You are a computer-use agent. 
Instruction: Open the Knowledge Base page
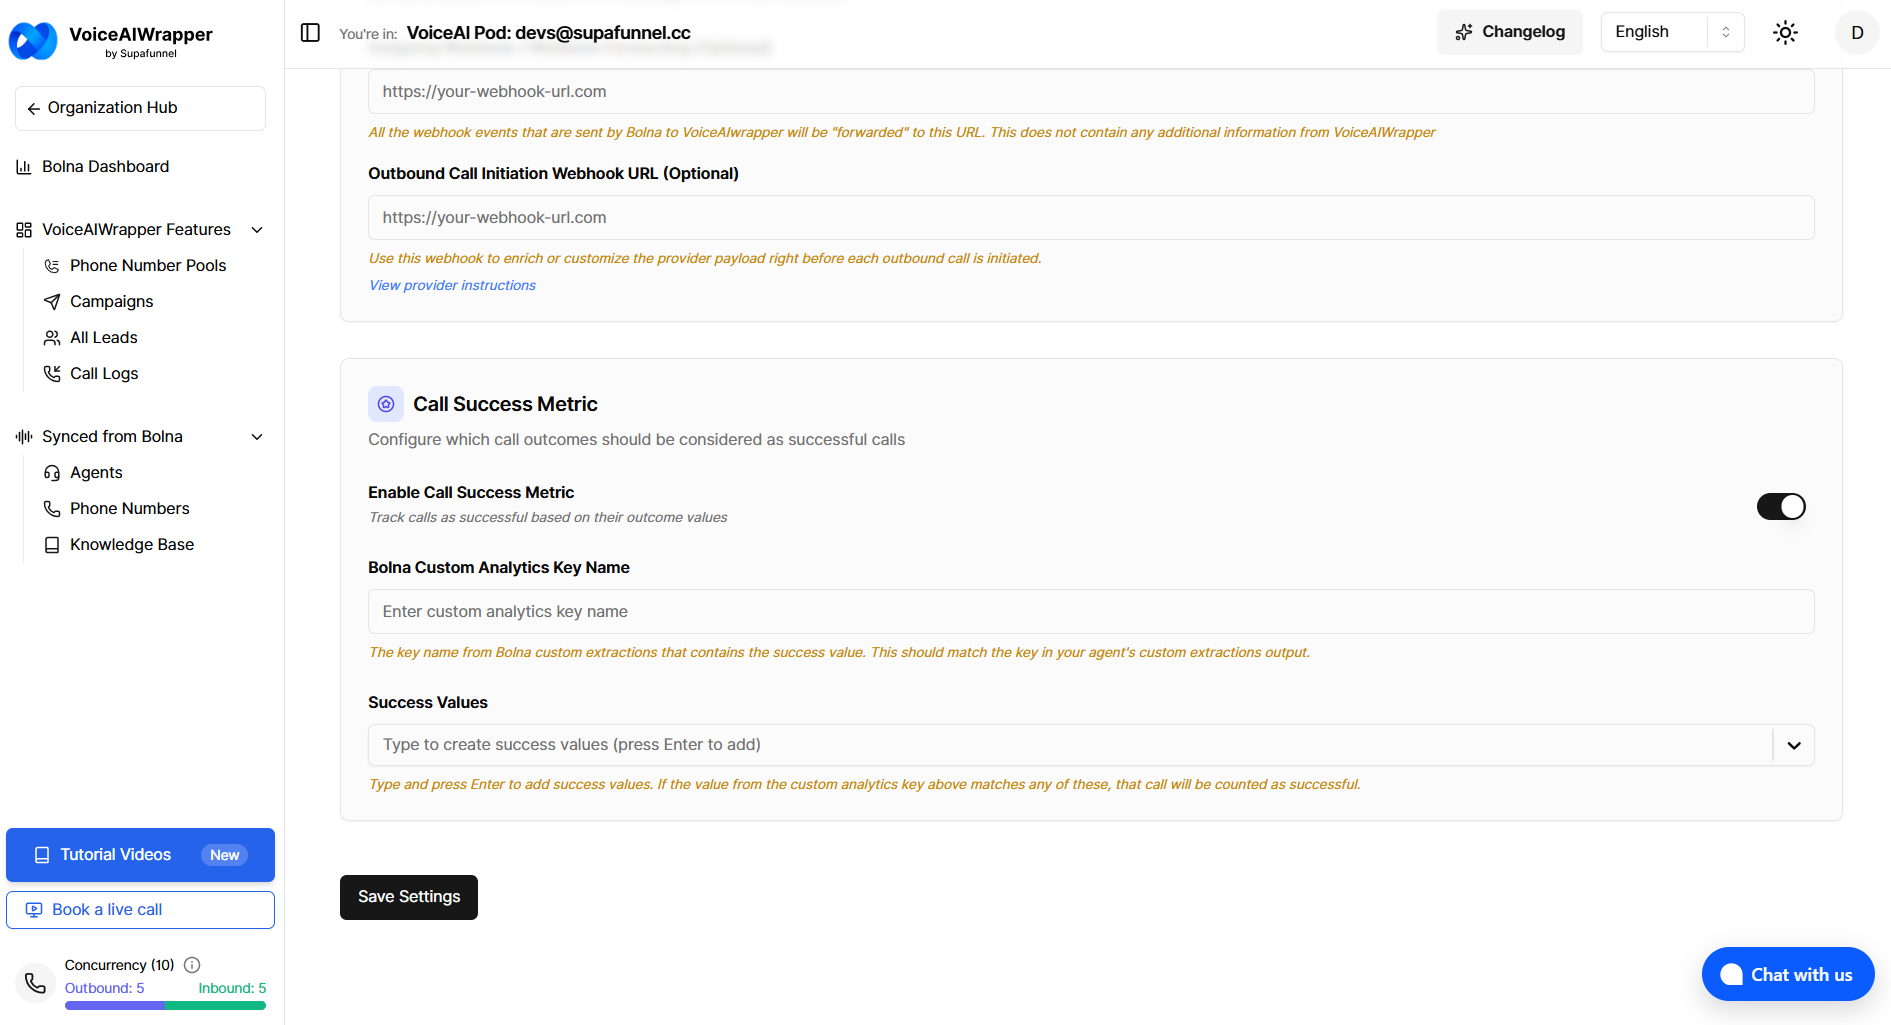pos(131,544)
